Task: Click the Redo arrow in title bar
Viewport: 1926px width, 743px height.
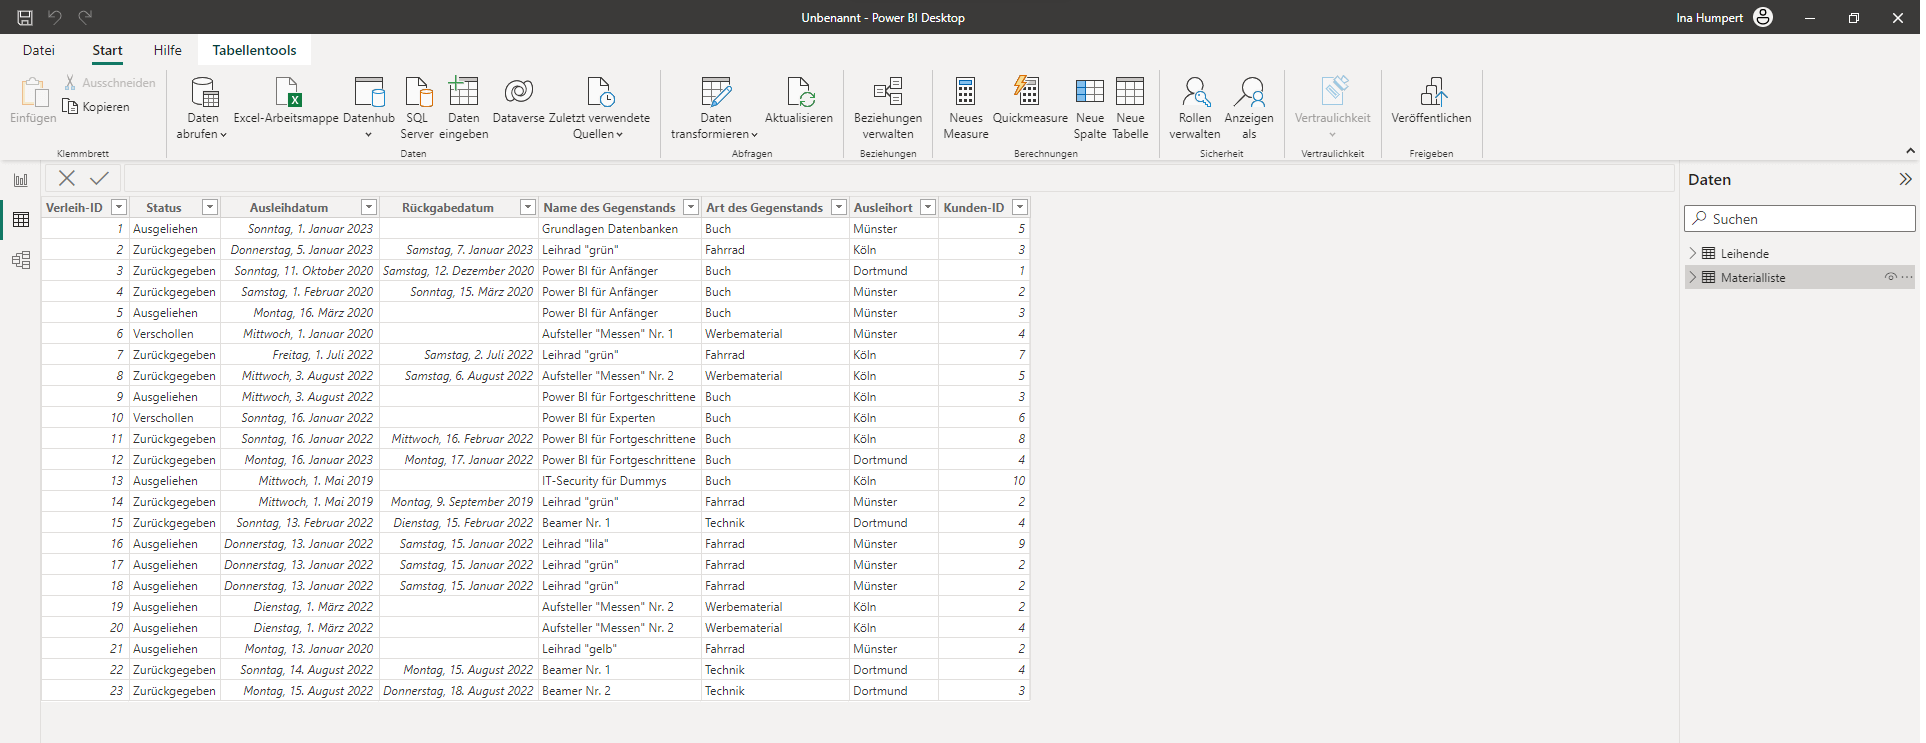Action: click(85, 17)
